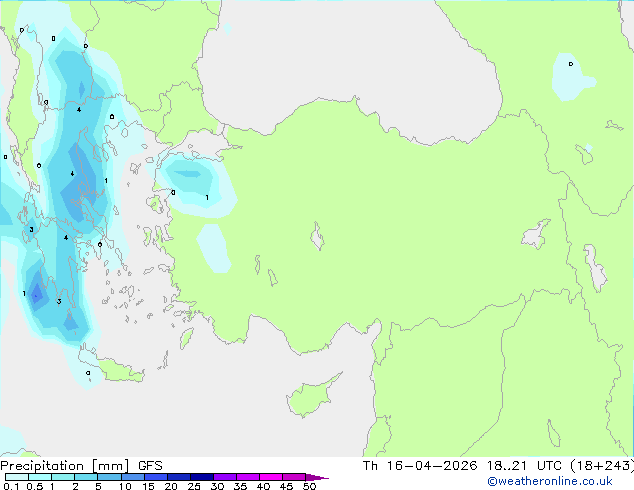The image size is (634, 490).
Task: Click the 'Precipitation' title word
Action: pyautogui.click(x=42, y=466)
